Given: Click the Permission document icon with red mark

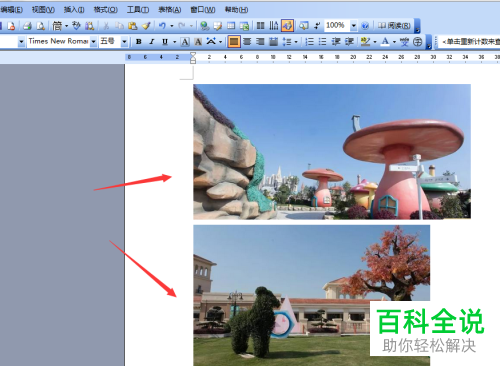Looking at the screenshot, I should pos(11,26).
